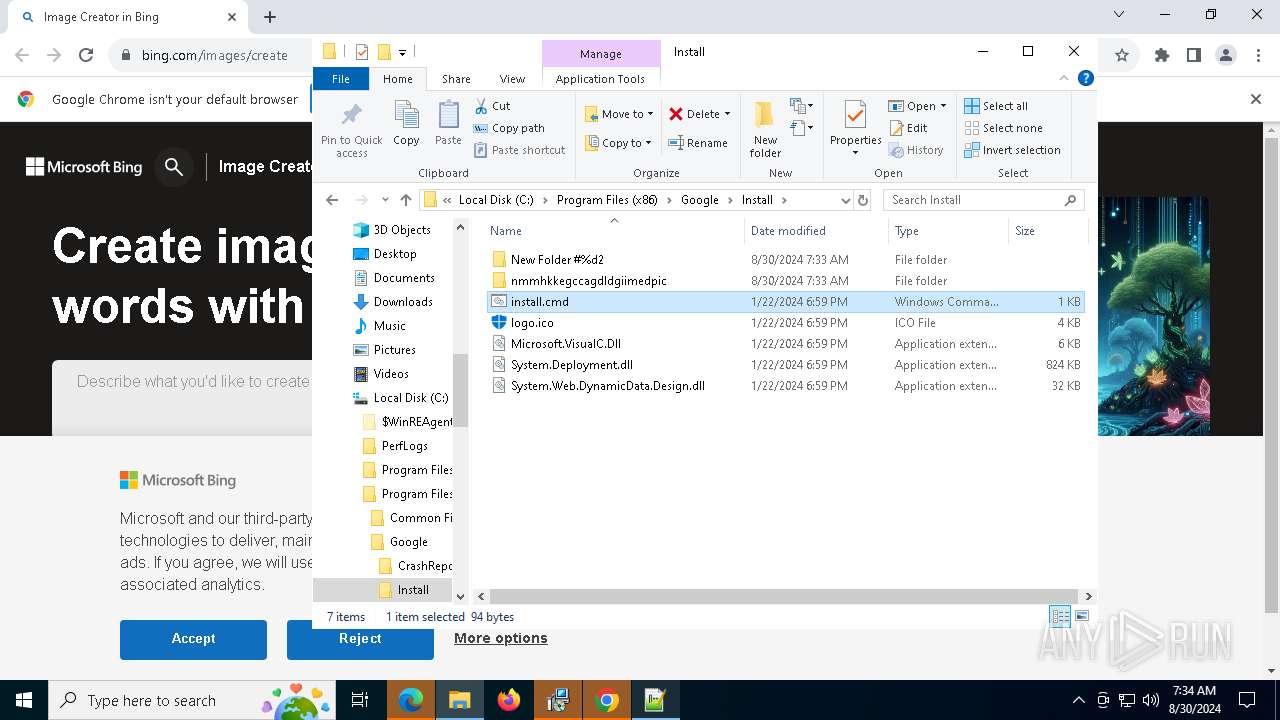The height and width of the screenshot is (720, 1280).
Task: Expand the Move to dropdown
Action: click(x=650, y=114)
